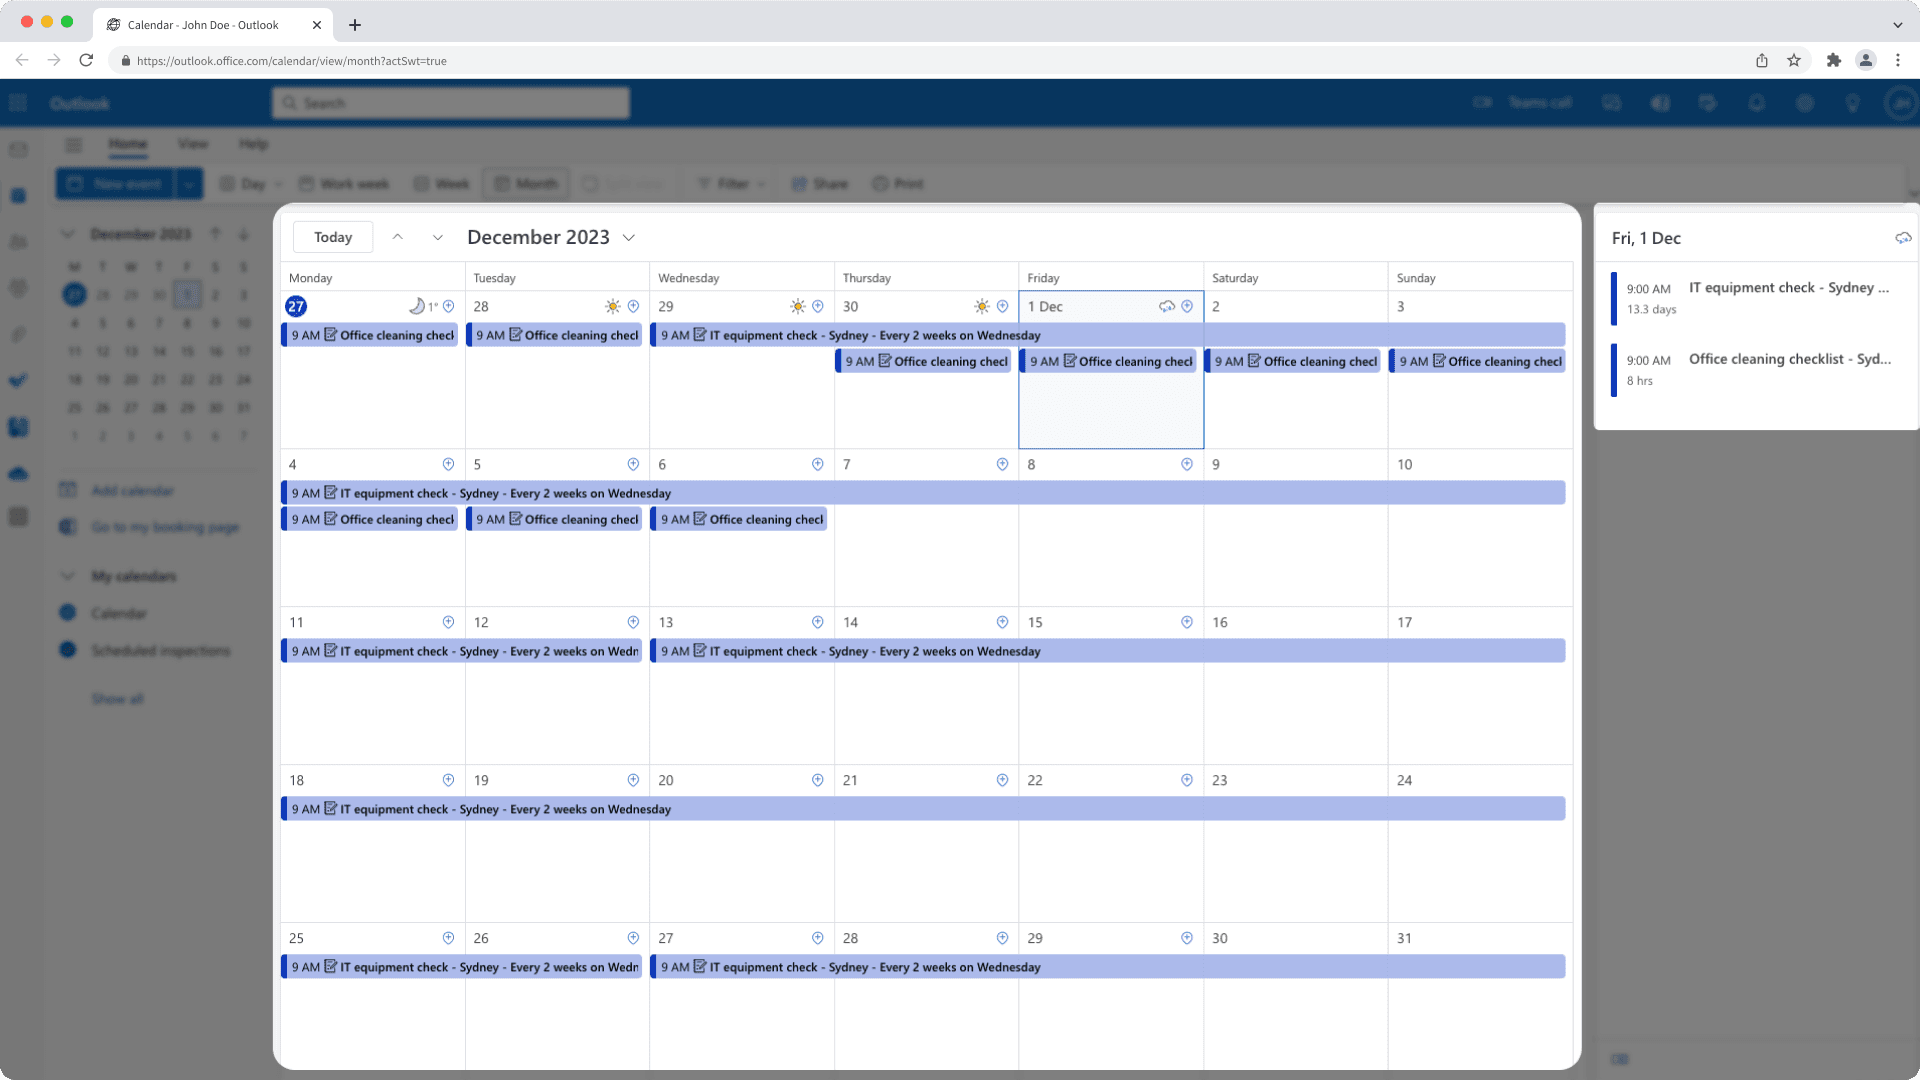
Task: Open the Filter dropdown menu
Action: (731, 183)
